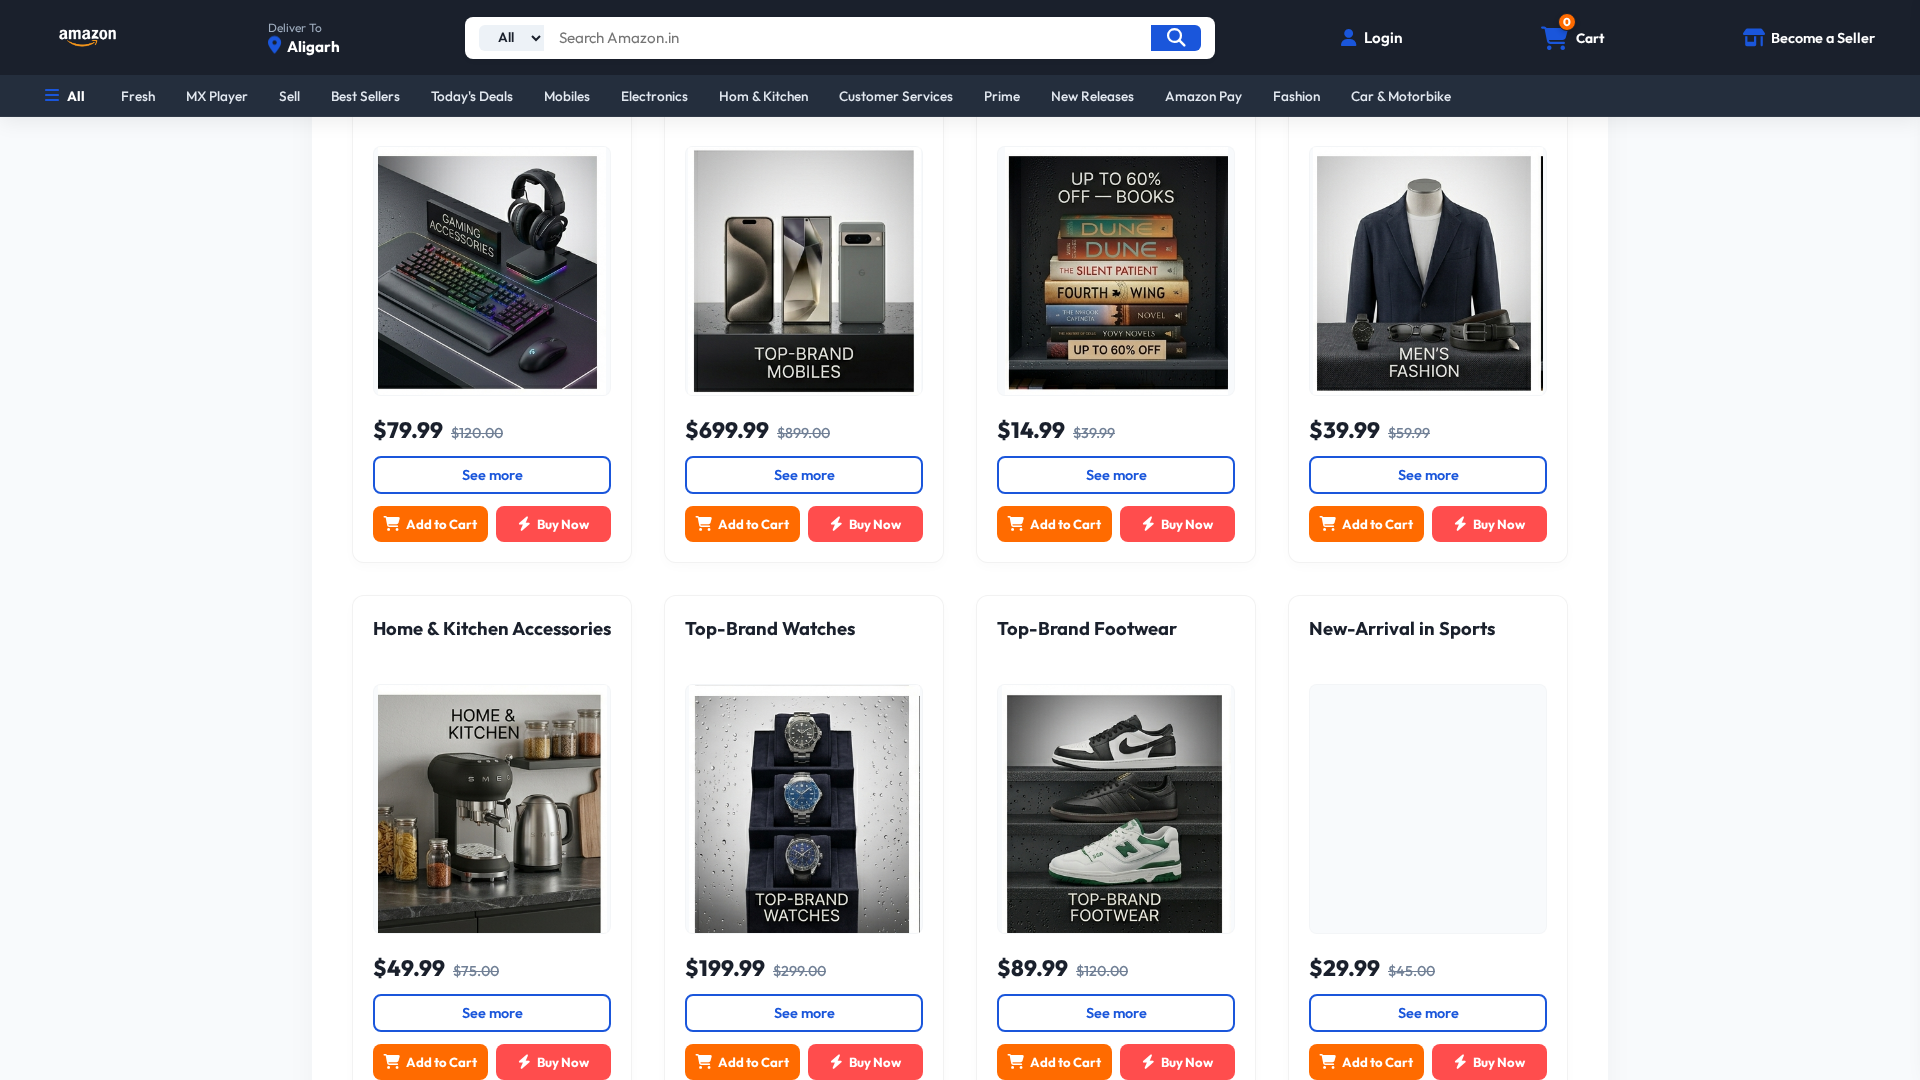Add the $14.99 books to cart
1920x1080 pixels.
pyautogui.click(x=1054, y=524)
